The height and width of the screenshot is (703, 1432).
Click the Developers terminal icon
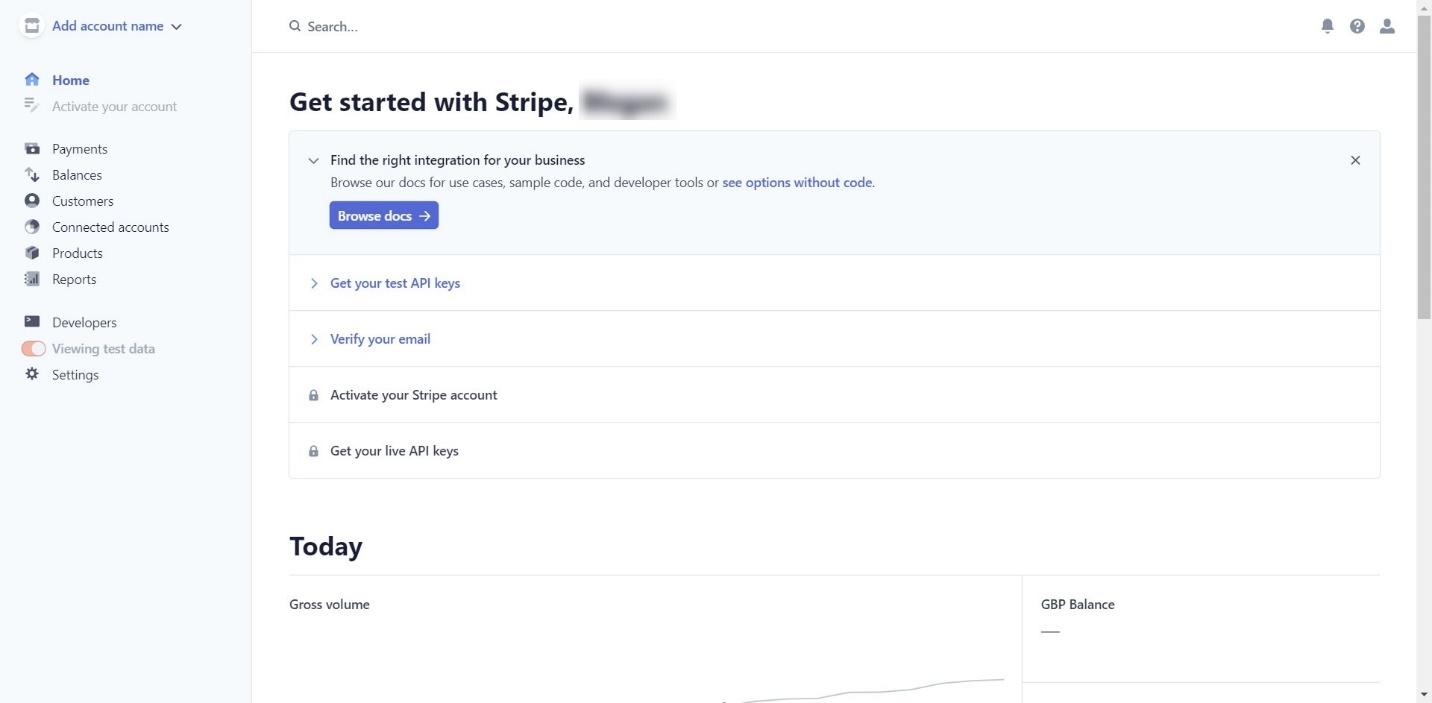click(32, 321)
